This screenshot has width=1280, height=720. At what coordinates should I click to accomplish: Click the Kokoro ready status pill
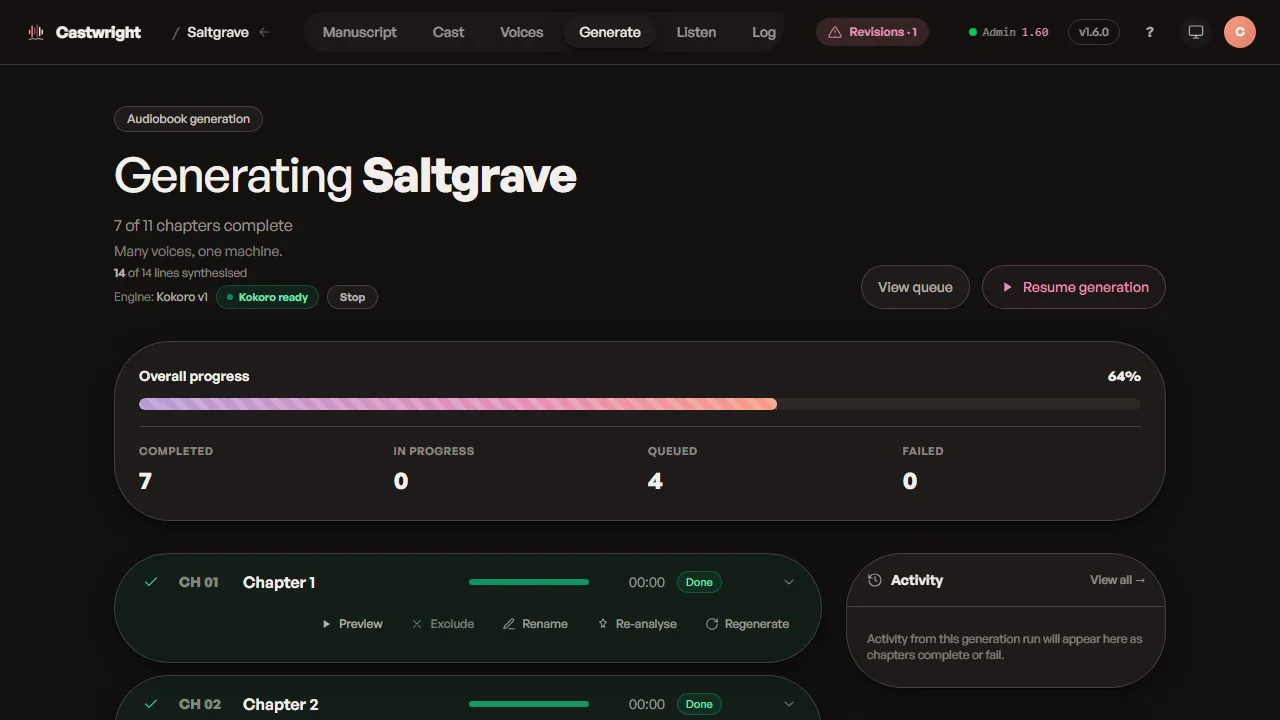pos(267,297)
